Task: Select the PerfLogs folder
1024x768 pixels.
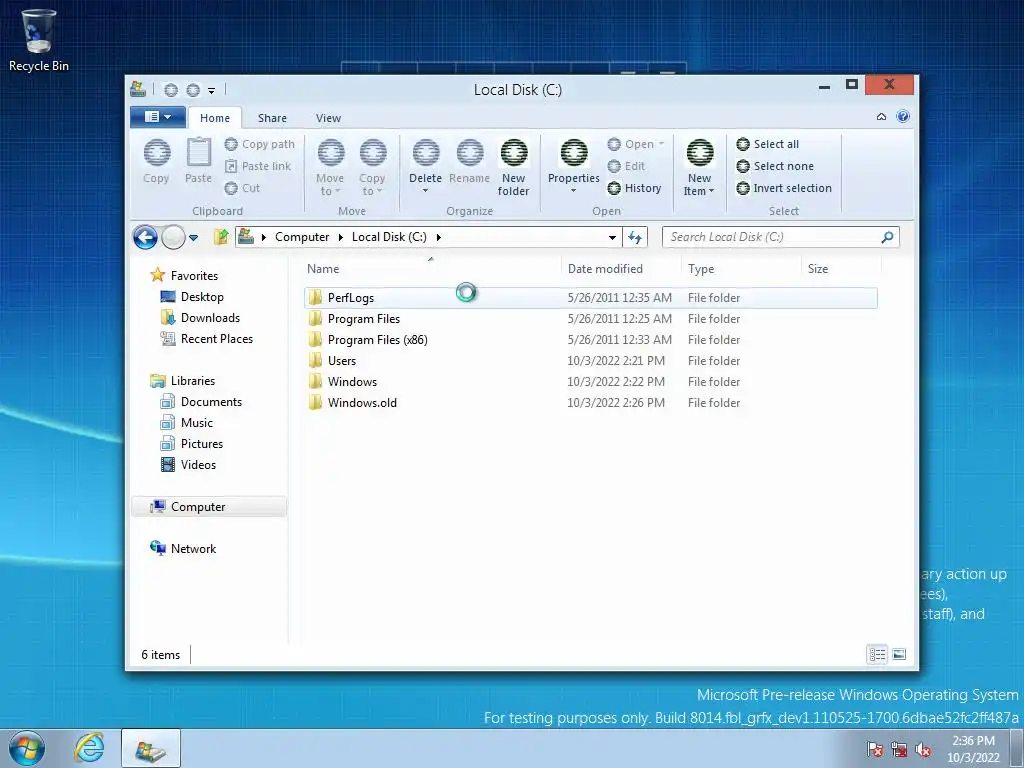Action: tap(590, 298)
